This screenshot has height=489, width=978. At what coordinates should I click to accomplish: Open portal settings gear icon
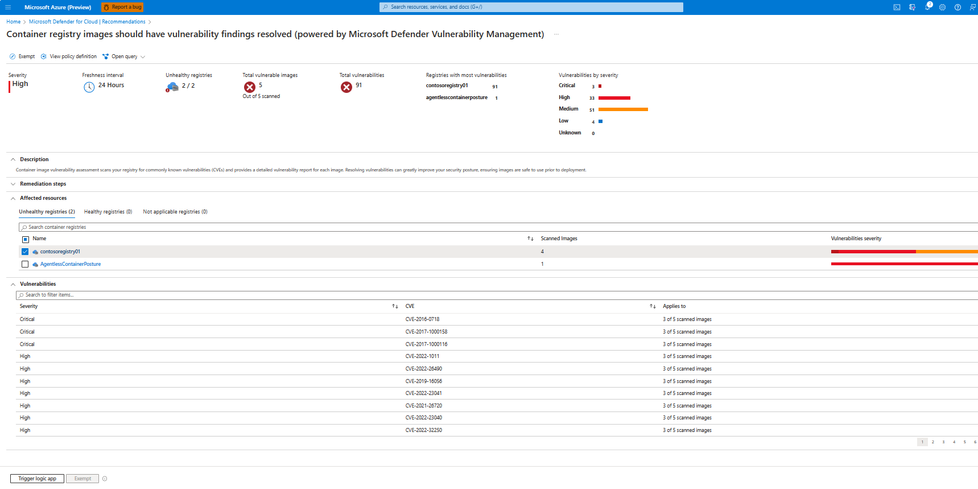[x=942, y=7]
